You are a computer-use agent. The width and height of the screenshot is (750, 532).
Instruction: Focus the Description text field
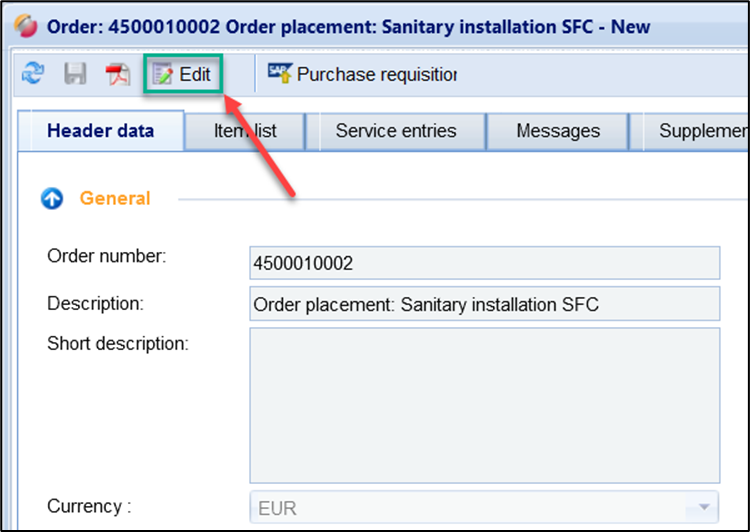484,304
